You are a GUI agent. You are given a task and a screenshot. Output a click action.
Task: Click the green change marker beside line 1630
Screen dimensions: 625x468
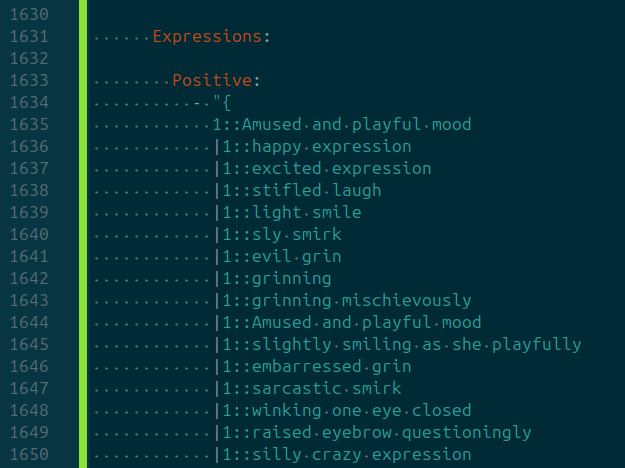82,15
